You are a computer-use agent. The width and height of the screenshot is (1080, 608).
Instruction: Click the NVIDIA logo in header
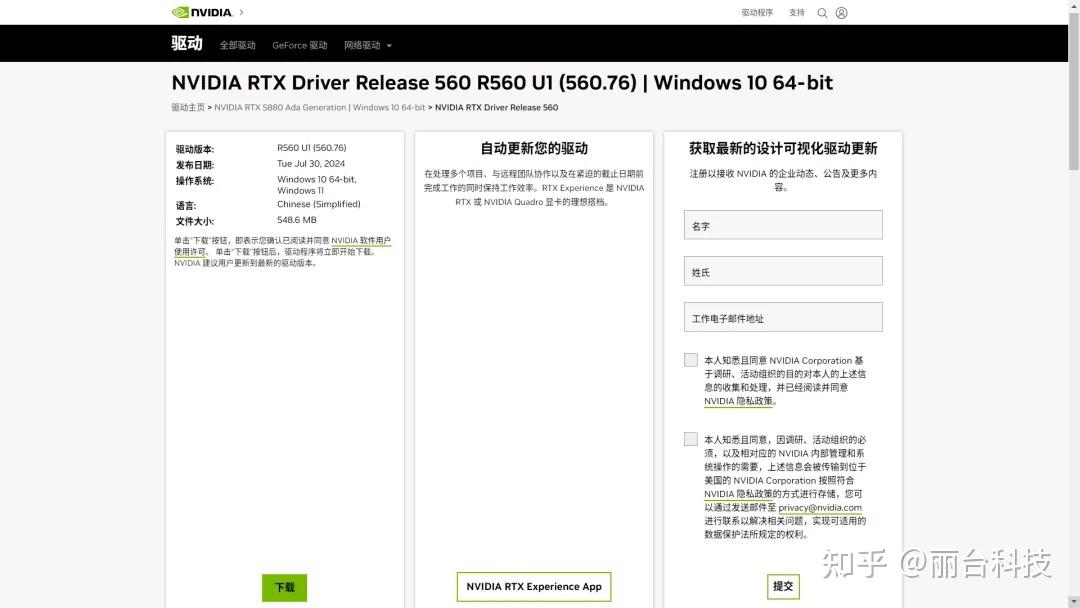coord(202,12)
